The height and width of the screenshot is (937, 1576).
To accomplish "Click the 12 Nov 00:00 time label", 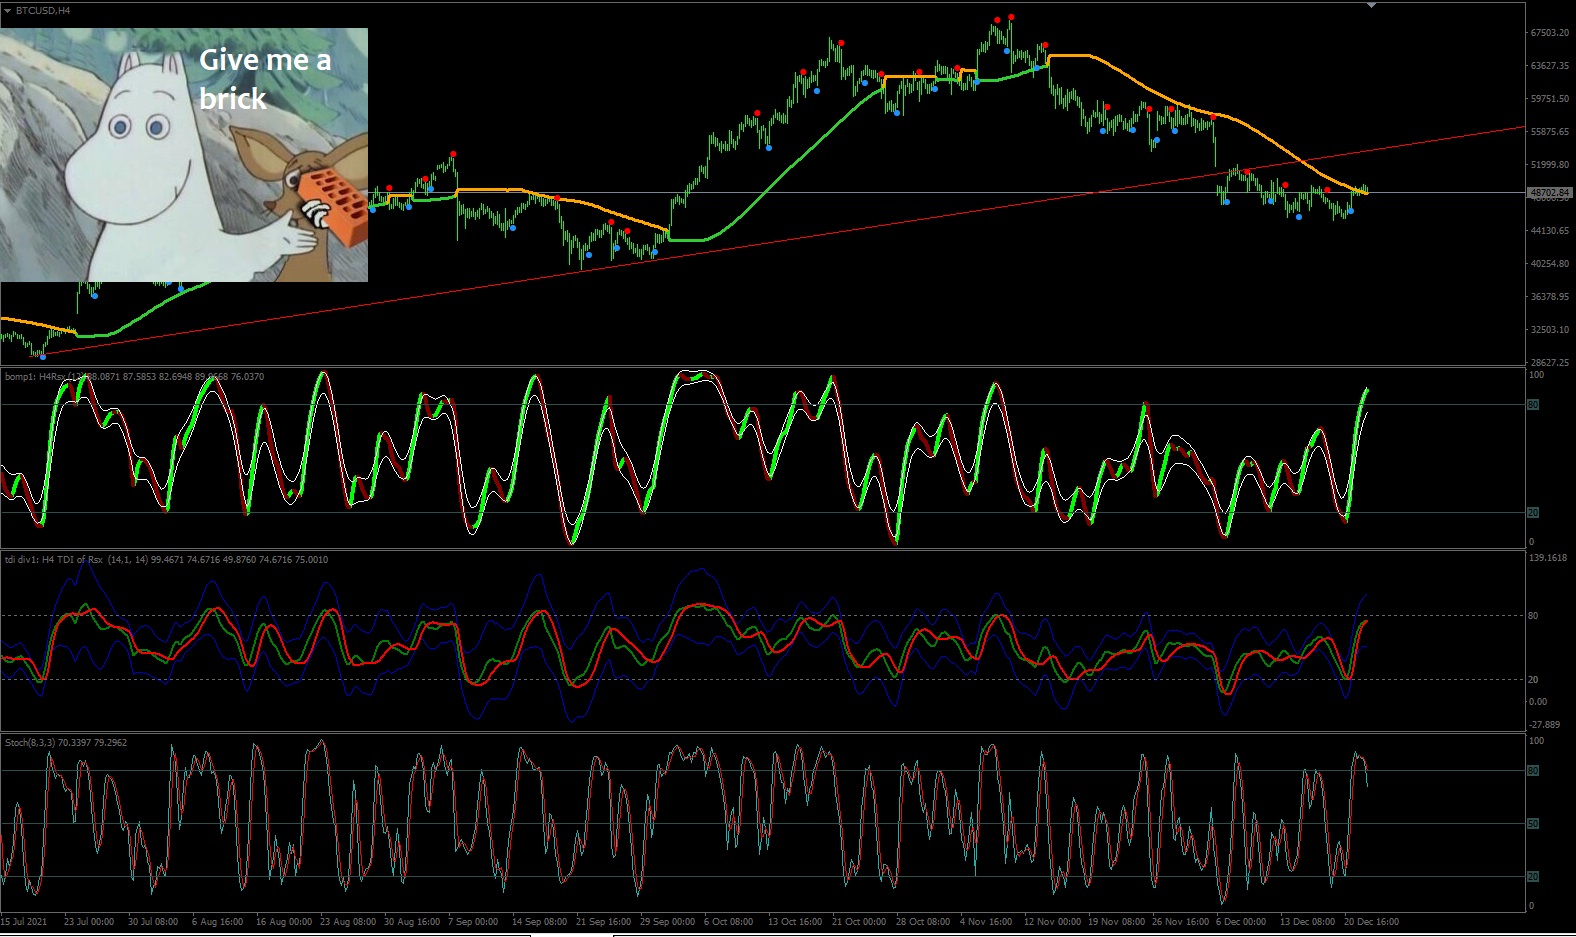I will tap(1052, 922).
